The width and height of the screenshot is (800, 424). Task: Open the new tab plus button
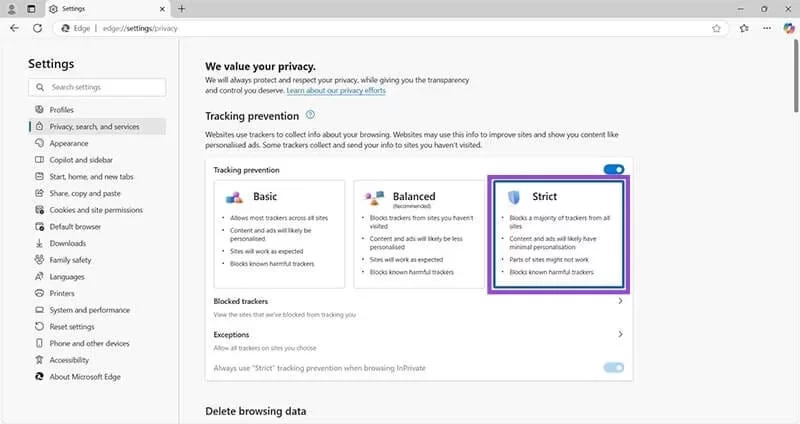(x=181, y=8)
